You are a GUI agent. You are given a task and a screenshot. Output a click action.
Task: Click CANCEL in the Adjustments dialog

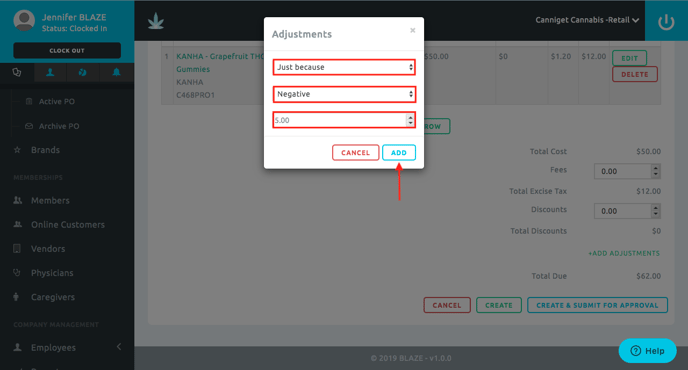pyautogui.click(x=355, y=153)
